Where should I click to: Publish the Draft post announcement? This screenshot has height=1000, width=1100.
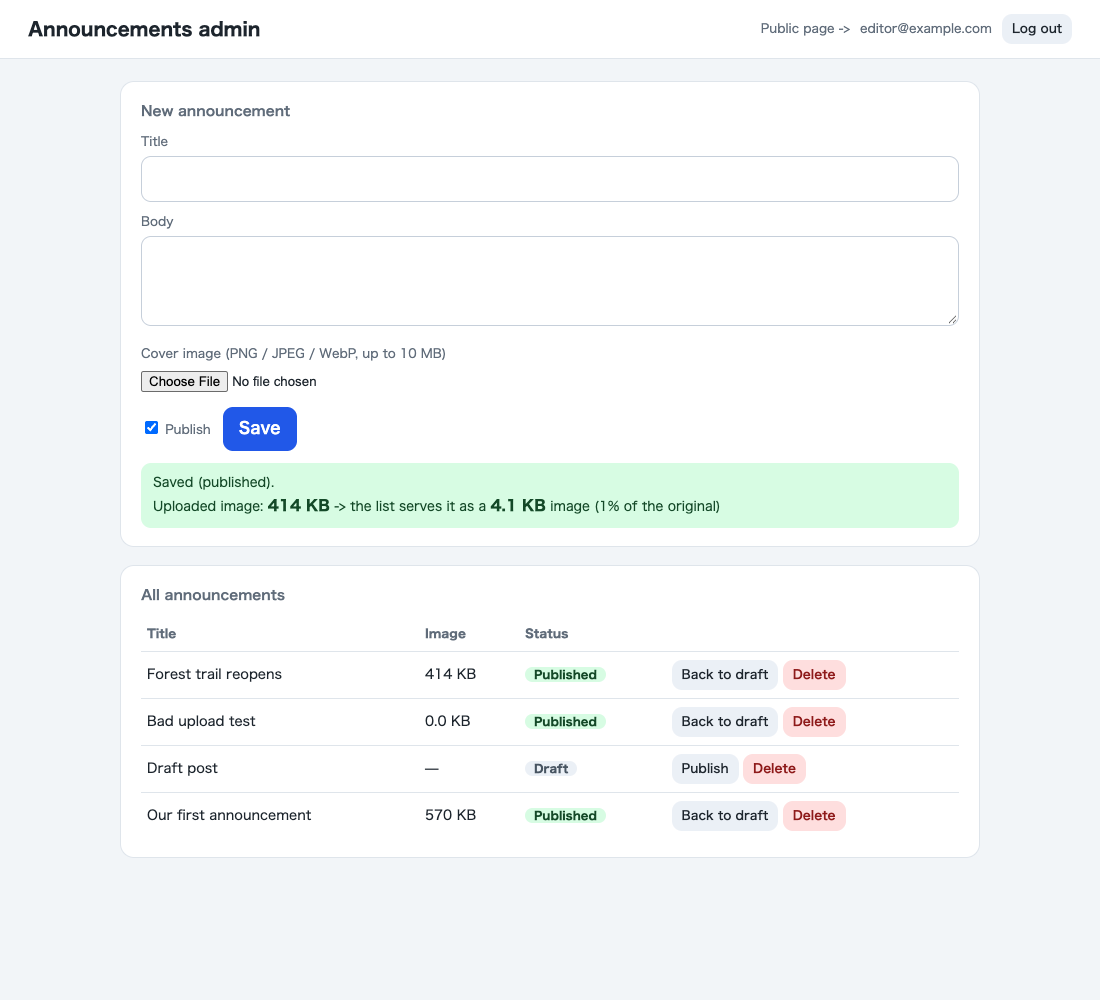[704, 769]
